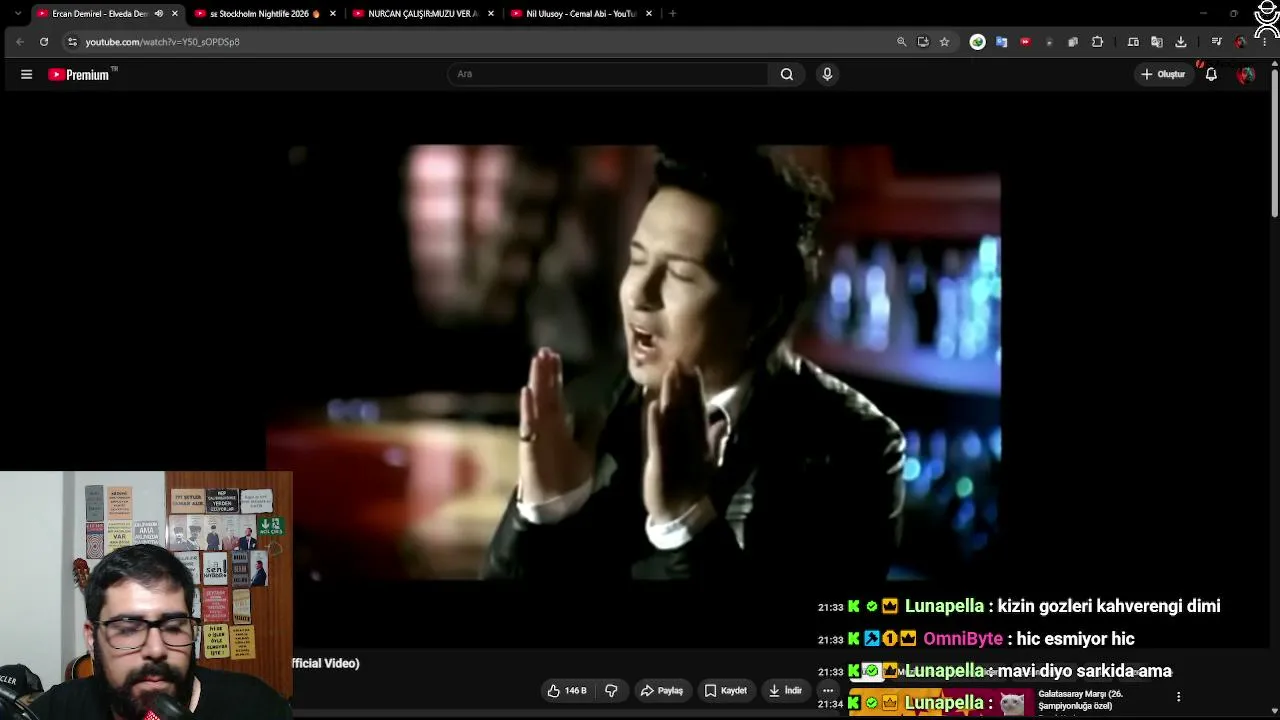This screenshot has width=1280, height=720.
Task: Open the YouTube guide hamburger menu
Action: pyautogui.click(x=27, y=74)
